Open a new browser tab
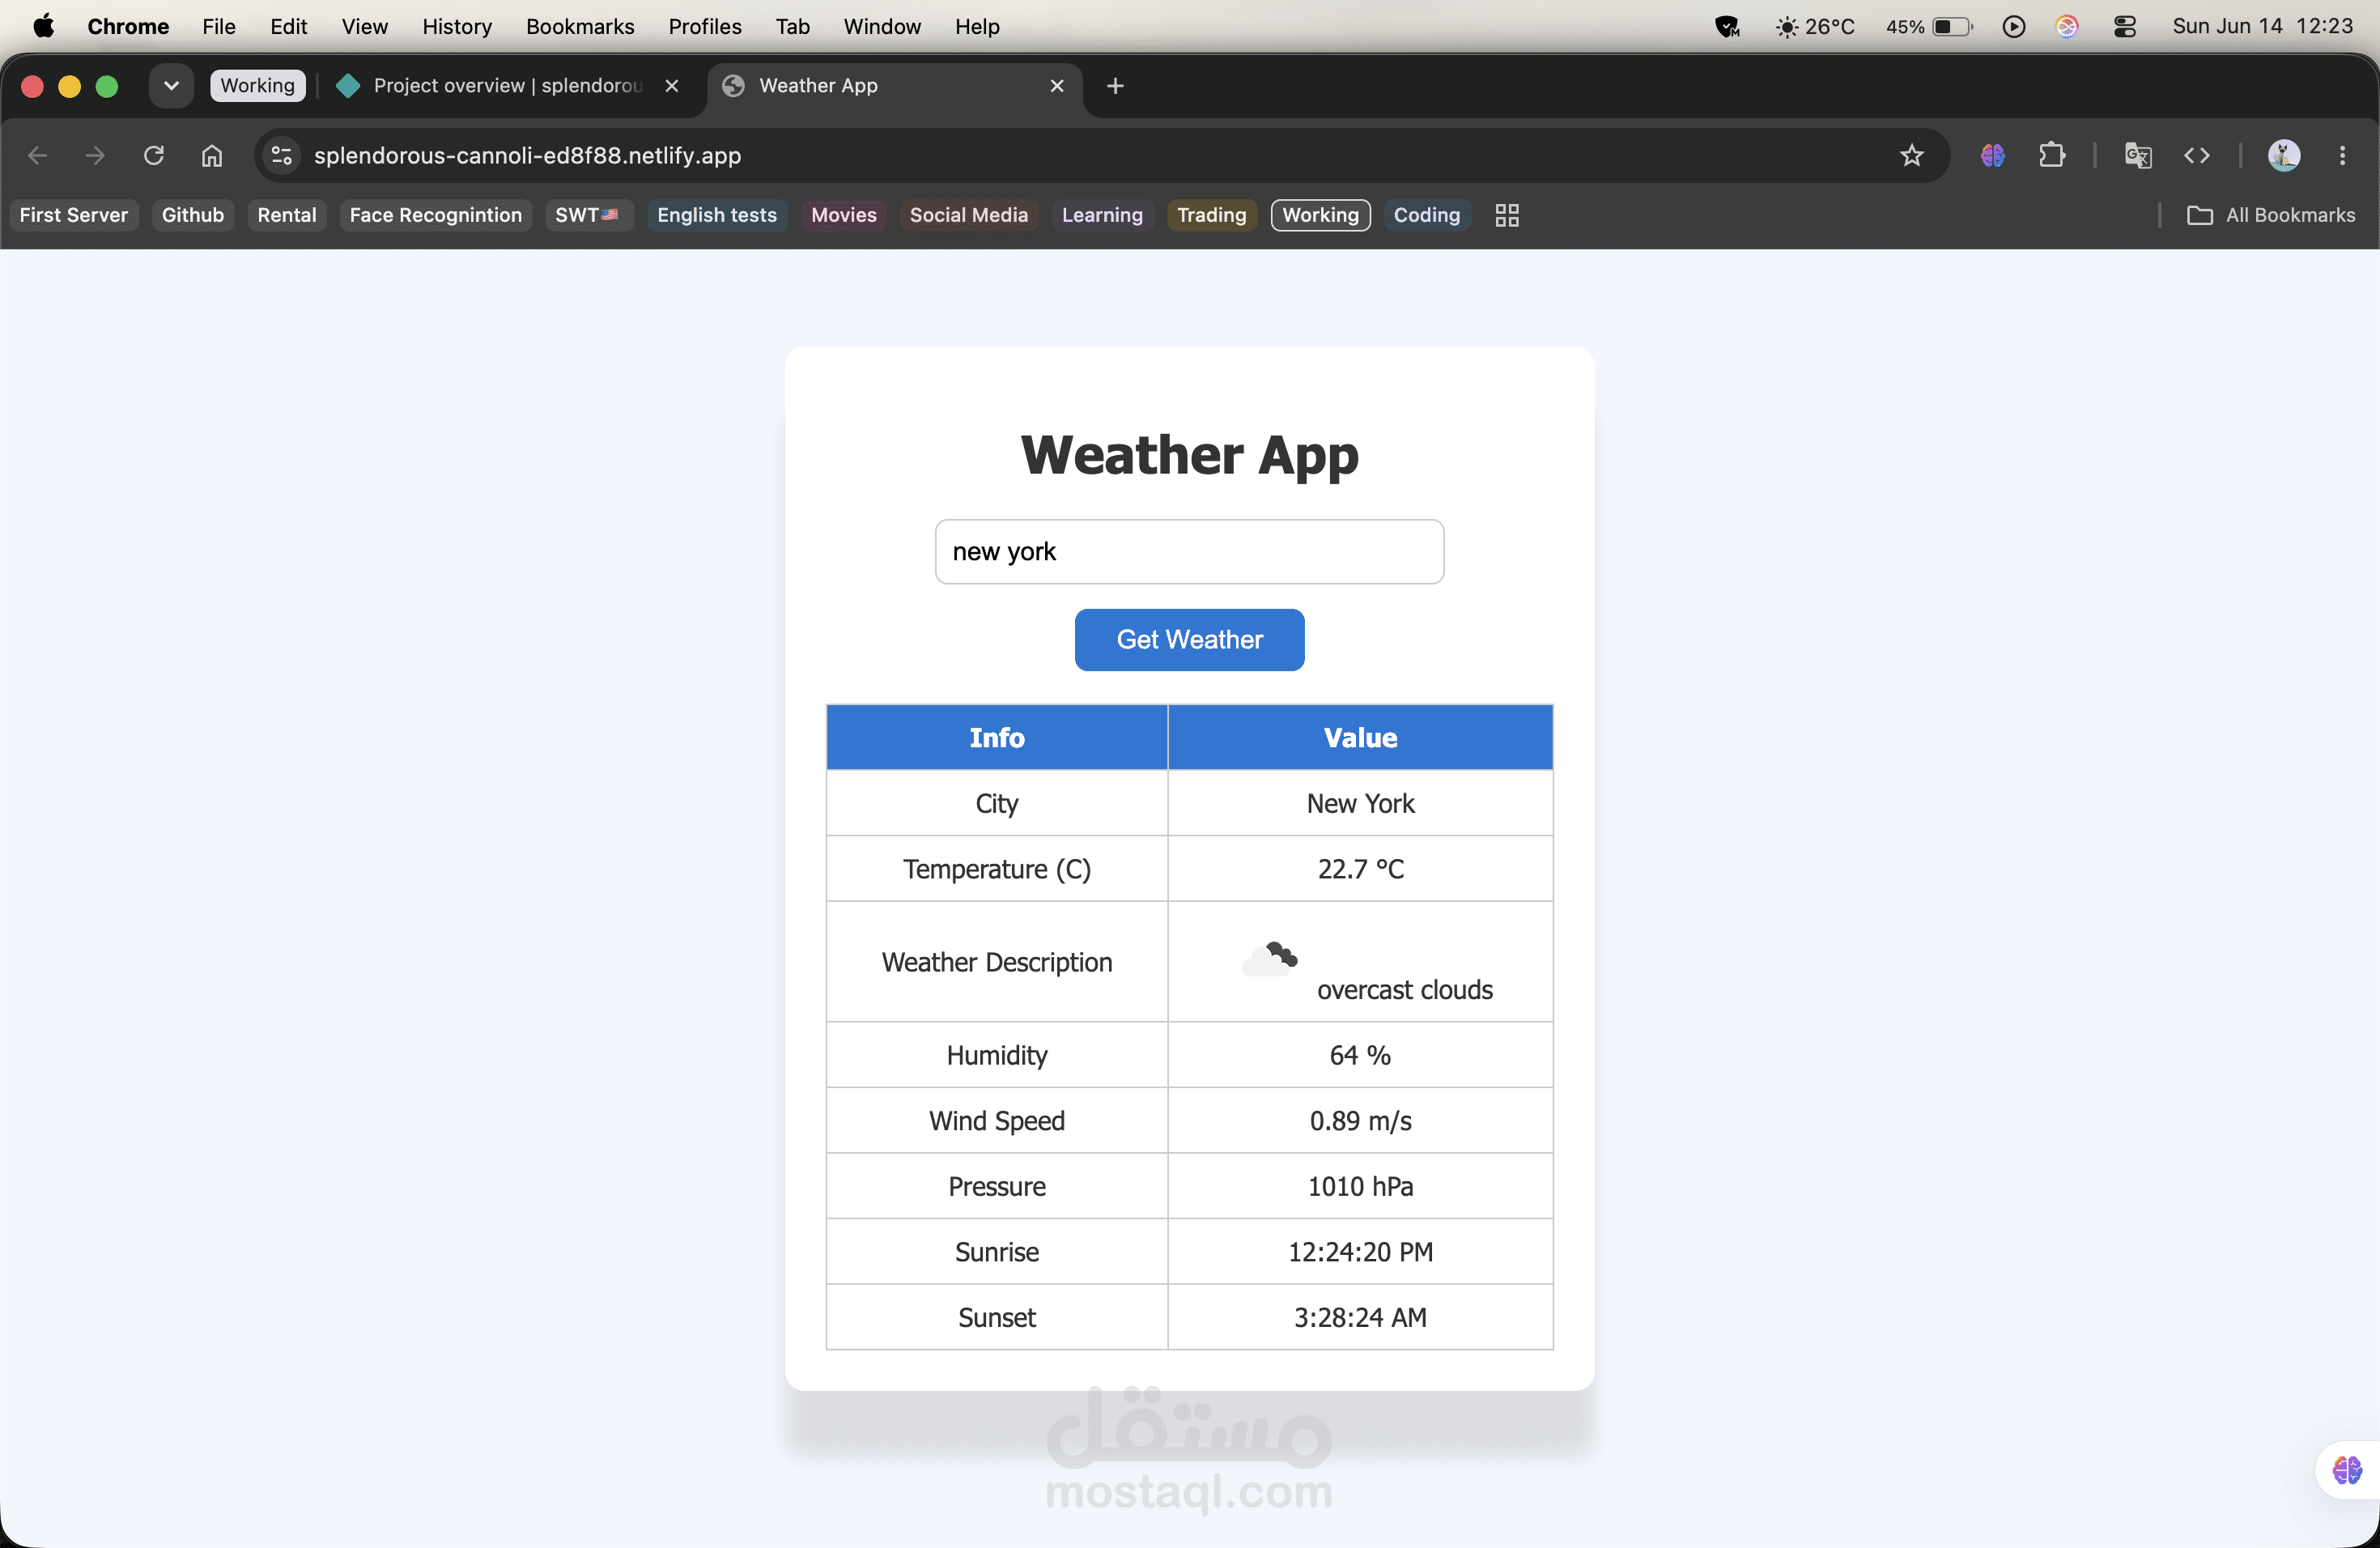2380x1548 pixels. point(1115,86)
